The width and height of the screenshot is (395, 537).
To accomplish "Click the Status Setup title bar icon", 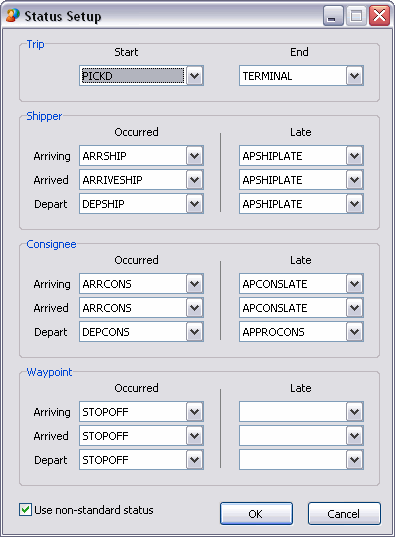I will [13, 15].
